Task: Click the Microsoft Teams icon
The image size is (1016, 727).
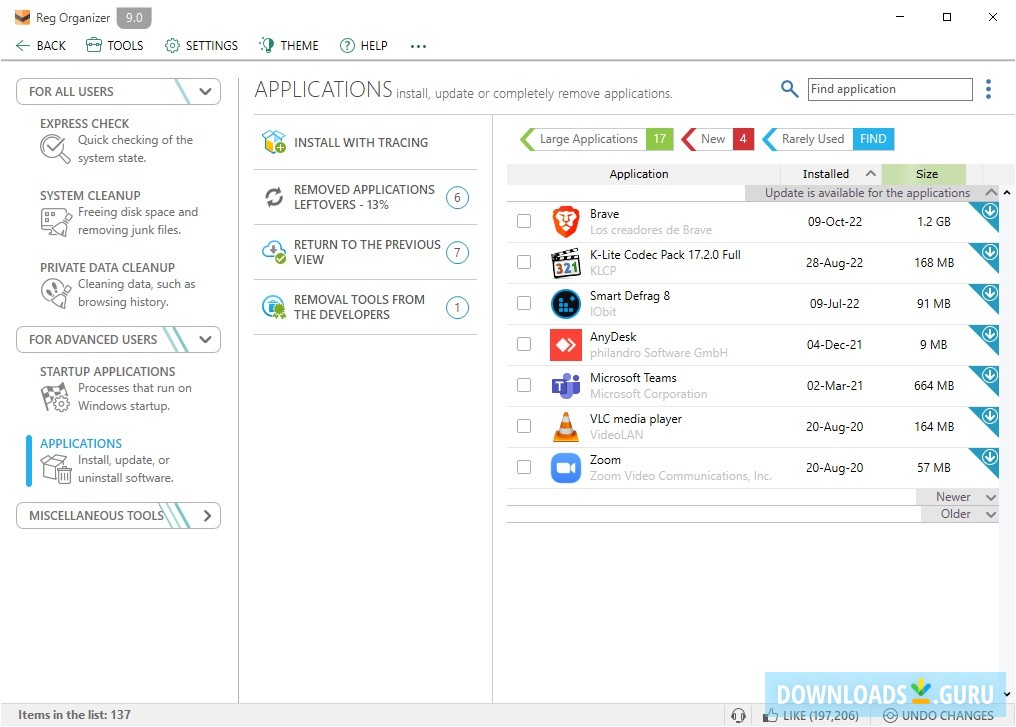Action: click(x=566, y=386)
